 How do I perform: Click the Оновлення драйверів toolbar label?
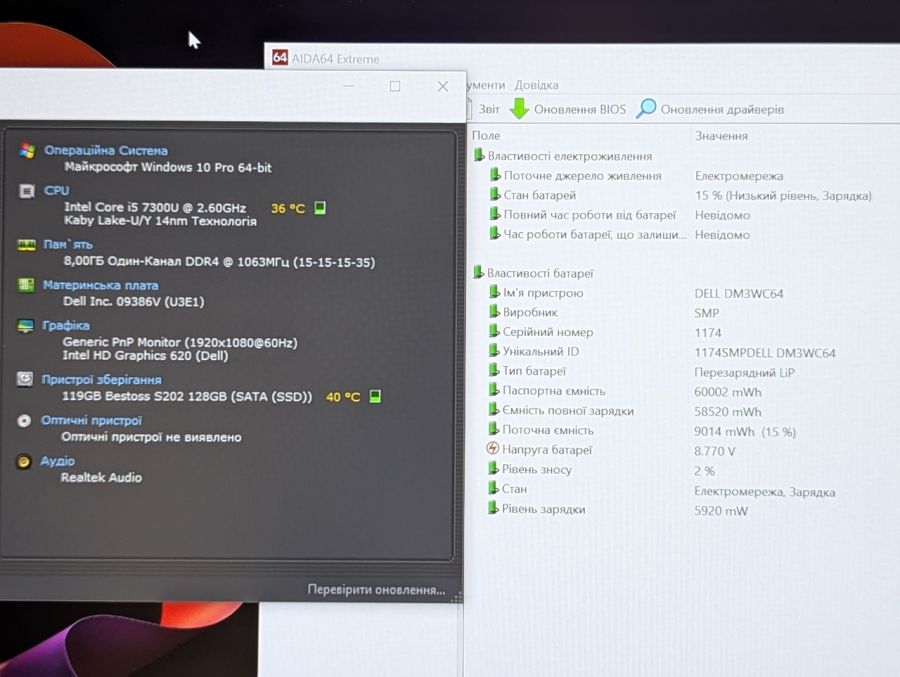pos(722,109)
